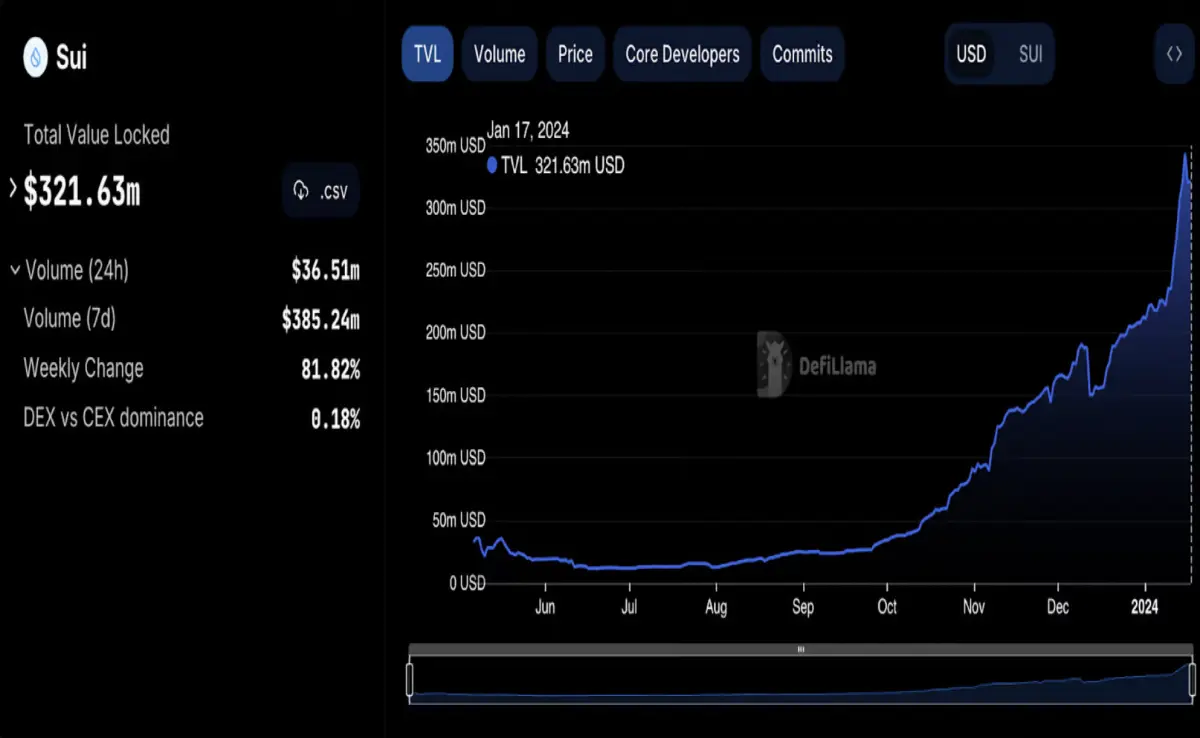The image size is (1200, 738).
Task: Click the 300m USD y-axis label
Action: click(455, 208)
